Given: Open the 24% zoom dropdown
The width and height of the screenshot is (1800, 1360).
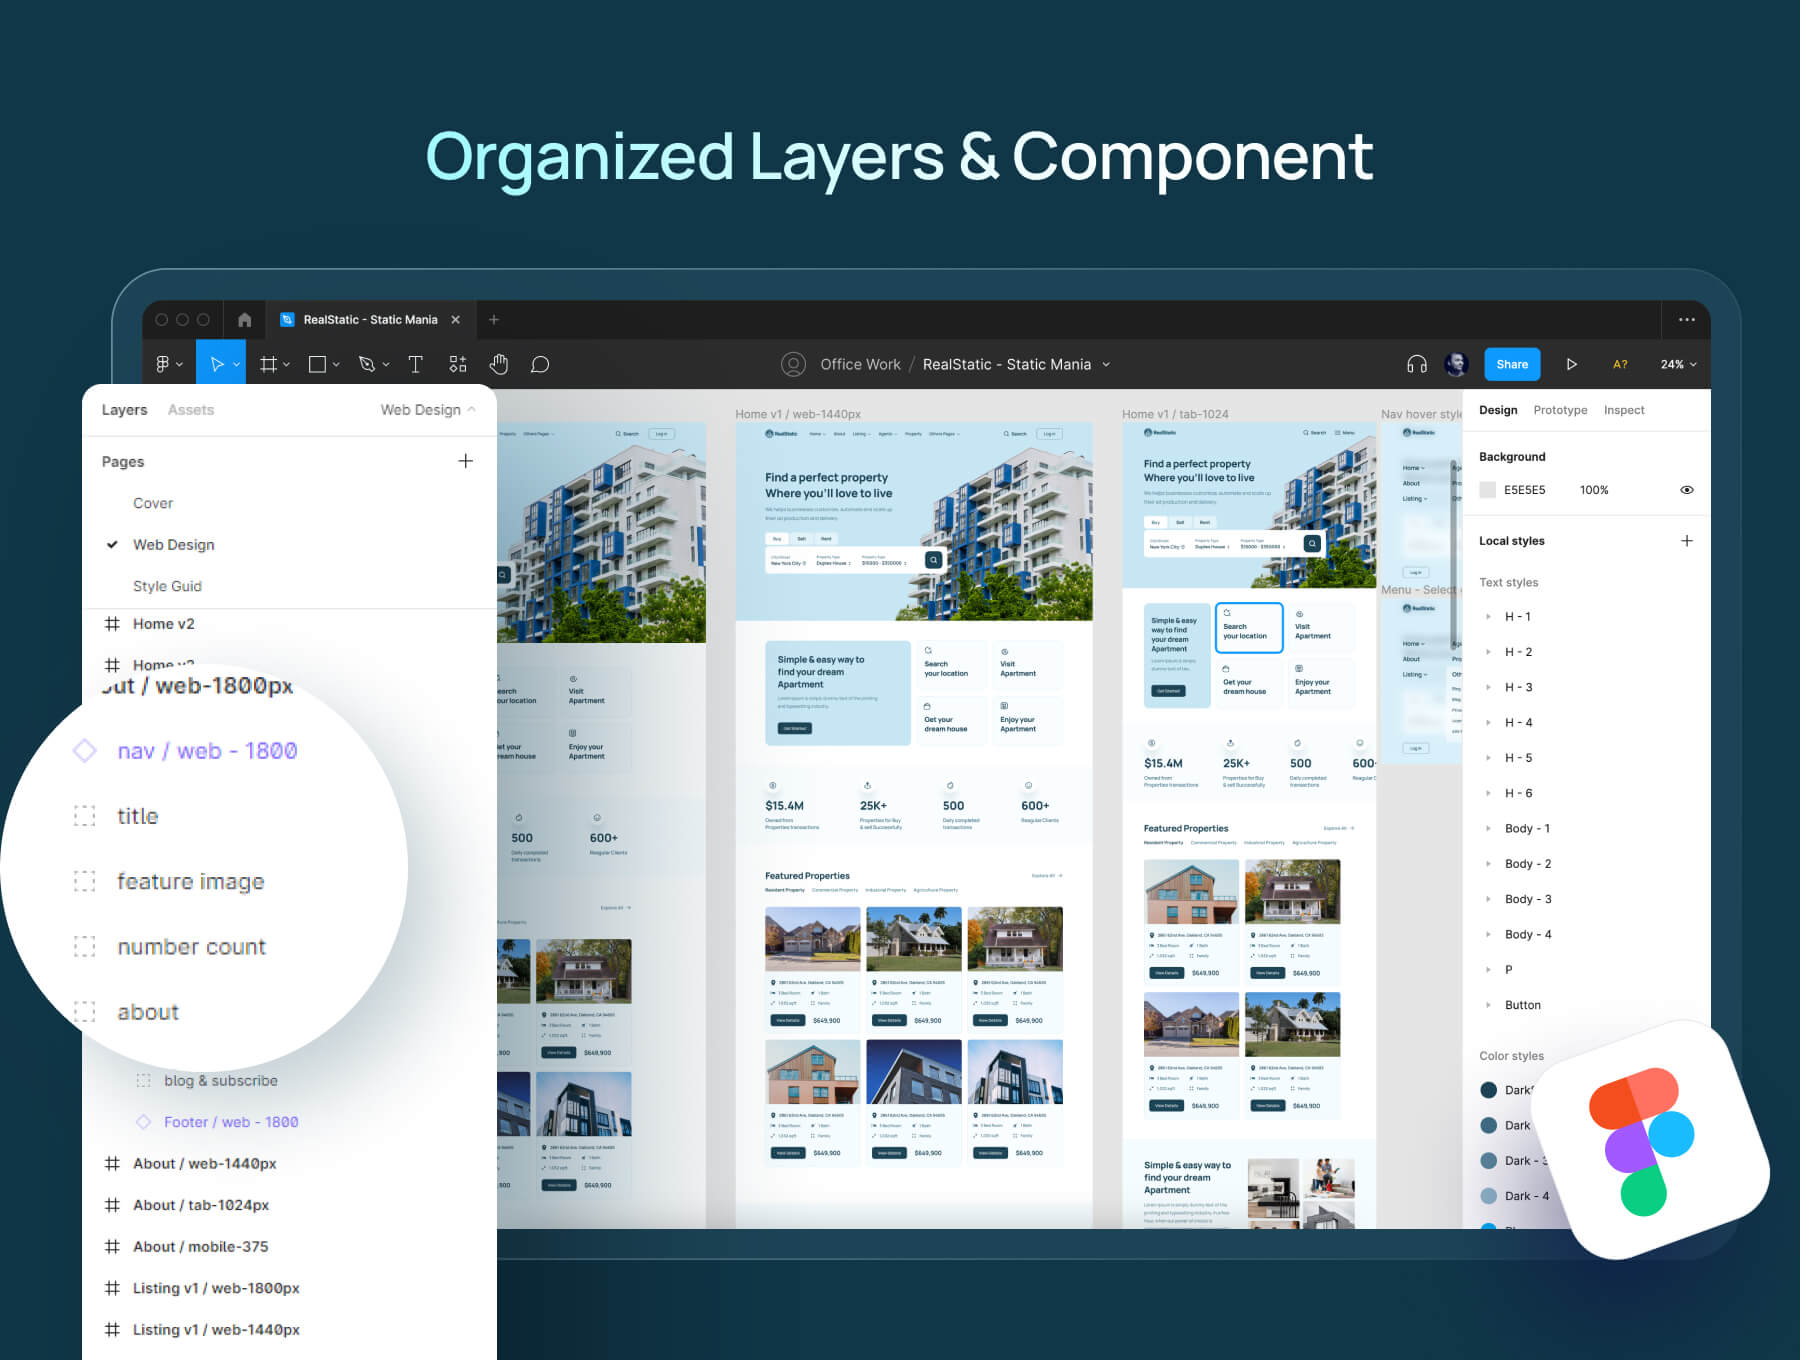Looking at the screenshot, I should [x=1678, y=365].
